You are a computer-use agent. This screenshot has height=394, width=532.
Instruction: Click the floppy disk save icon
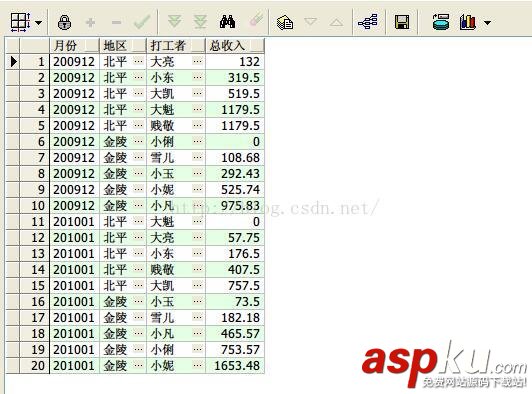(x=402, y=22)
